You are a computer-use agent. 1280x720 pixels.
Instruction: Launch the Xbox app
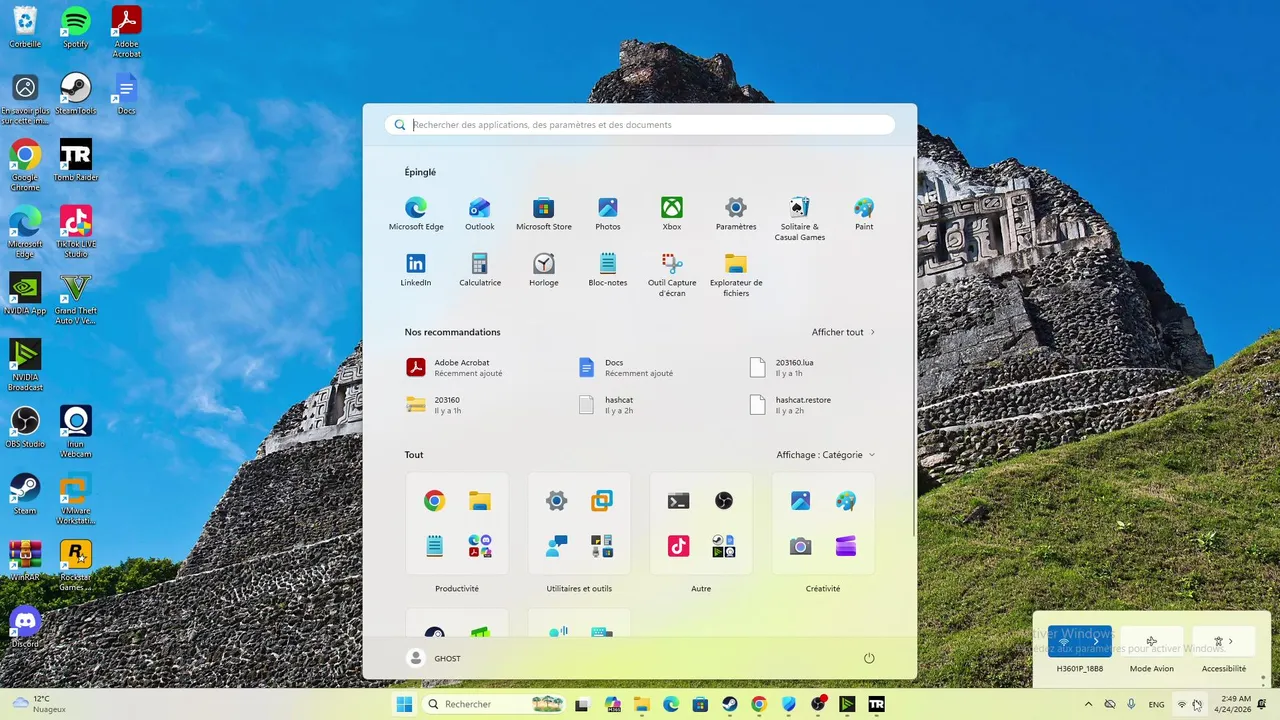pos(672,214)
